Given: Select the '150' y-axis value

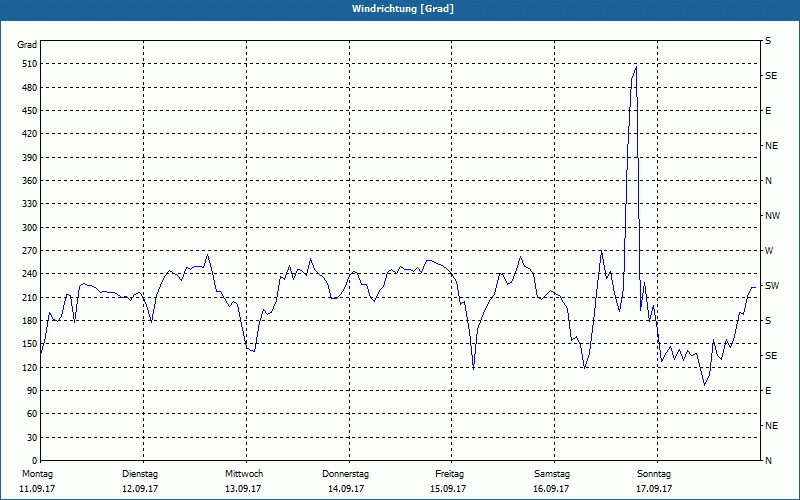Looking at the screenshot, I should [30, 344].
